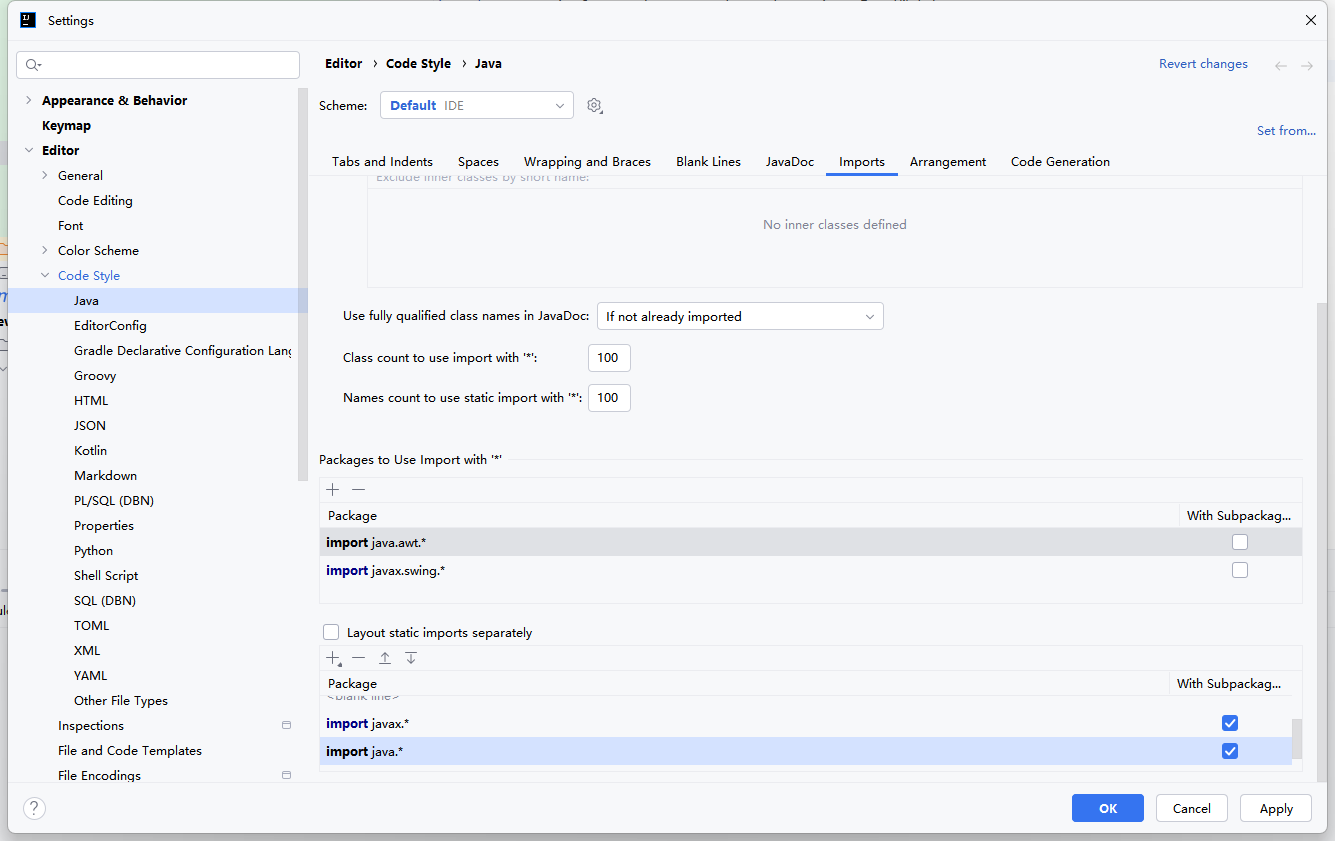Click the move-down arrow above import layout table
Screen dimensions: 1335x841
[x=411, y=657]
